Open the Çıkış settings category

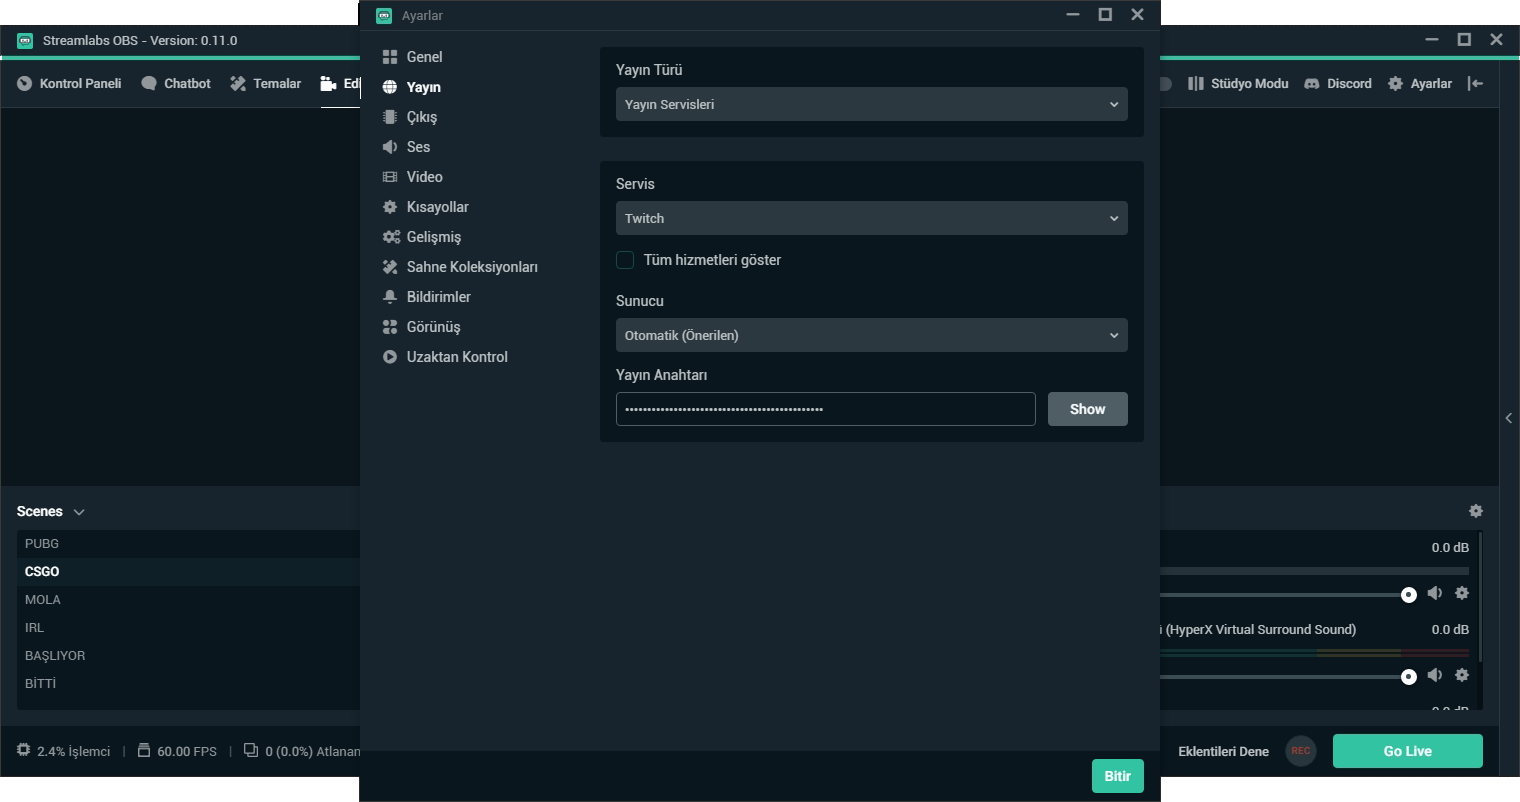[x=410, y=117]
